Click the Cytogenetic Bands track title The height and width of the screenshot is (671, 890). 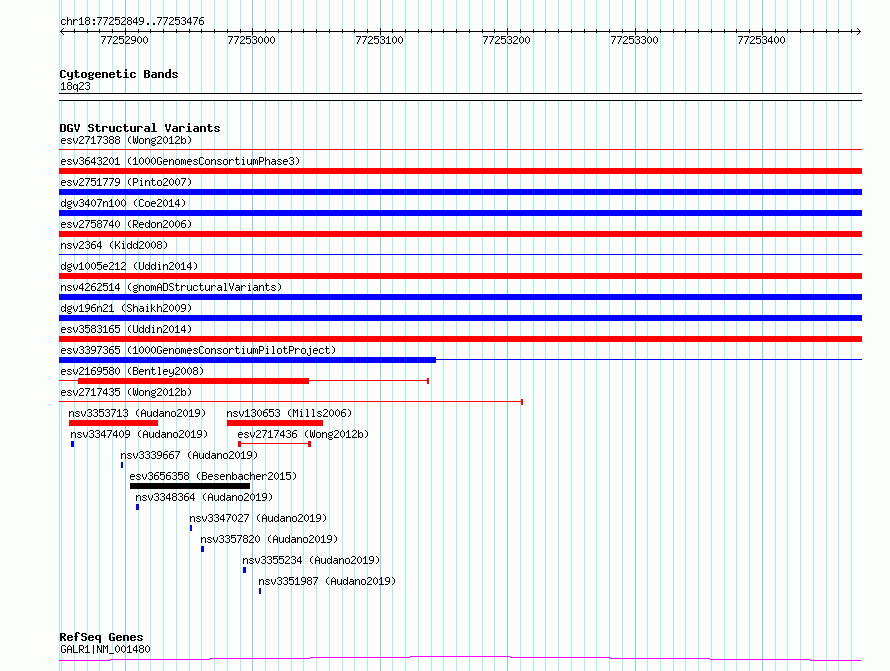119,74
